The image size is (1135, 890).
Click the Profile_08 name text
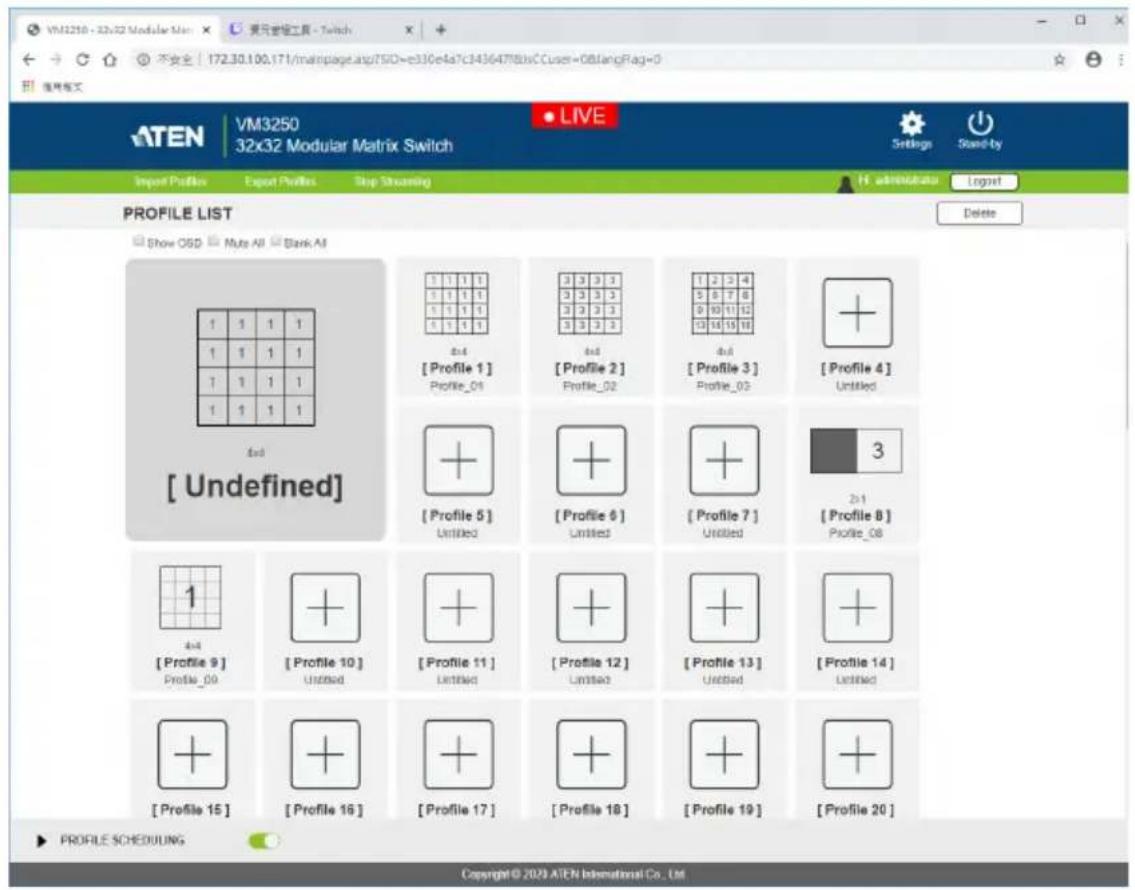point(856,533)
